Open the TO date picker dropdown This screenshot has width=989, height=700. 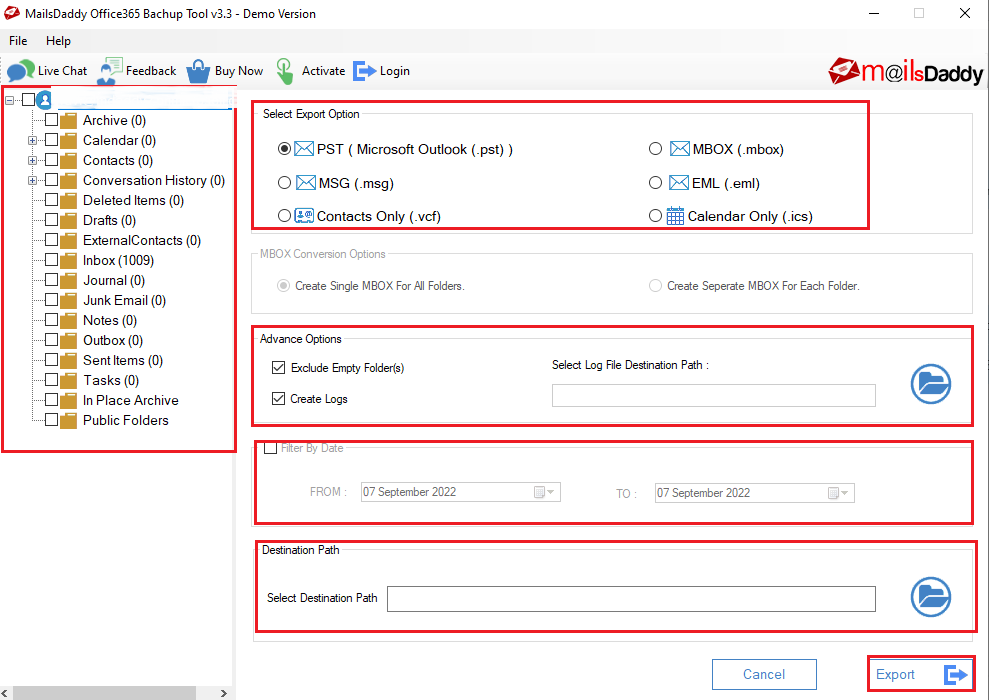click(839, 493)
